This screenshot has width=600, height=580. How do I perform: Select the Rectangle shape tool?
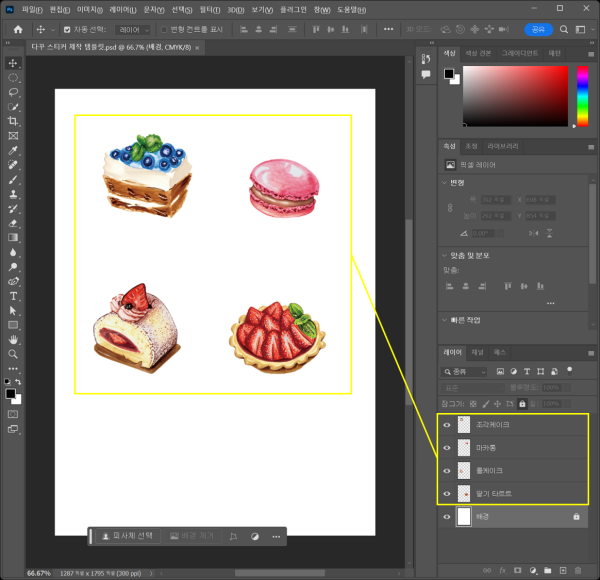pos(13,325)
